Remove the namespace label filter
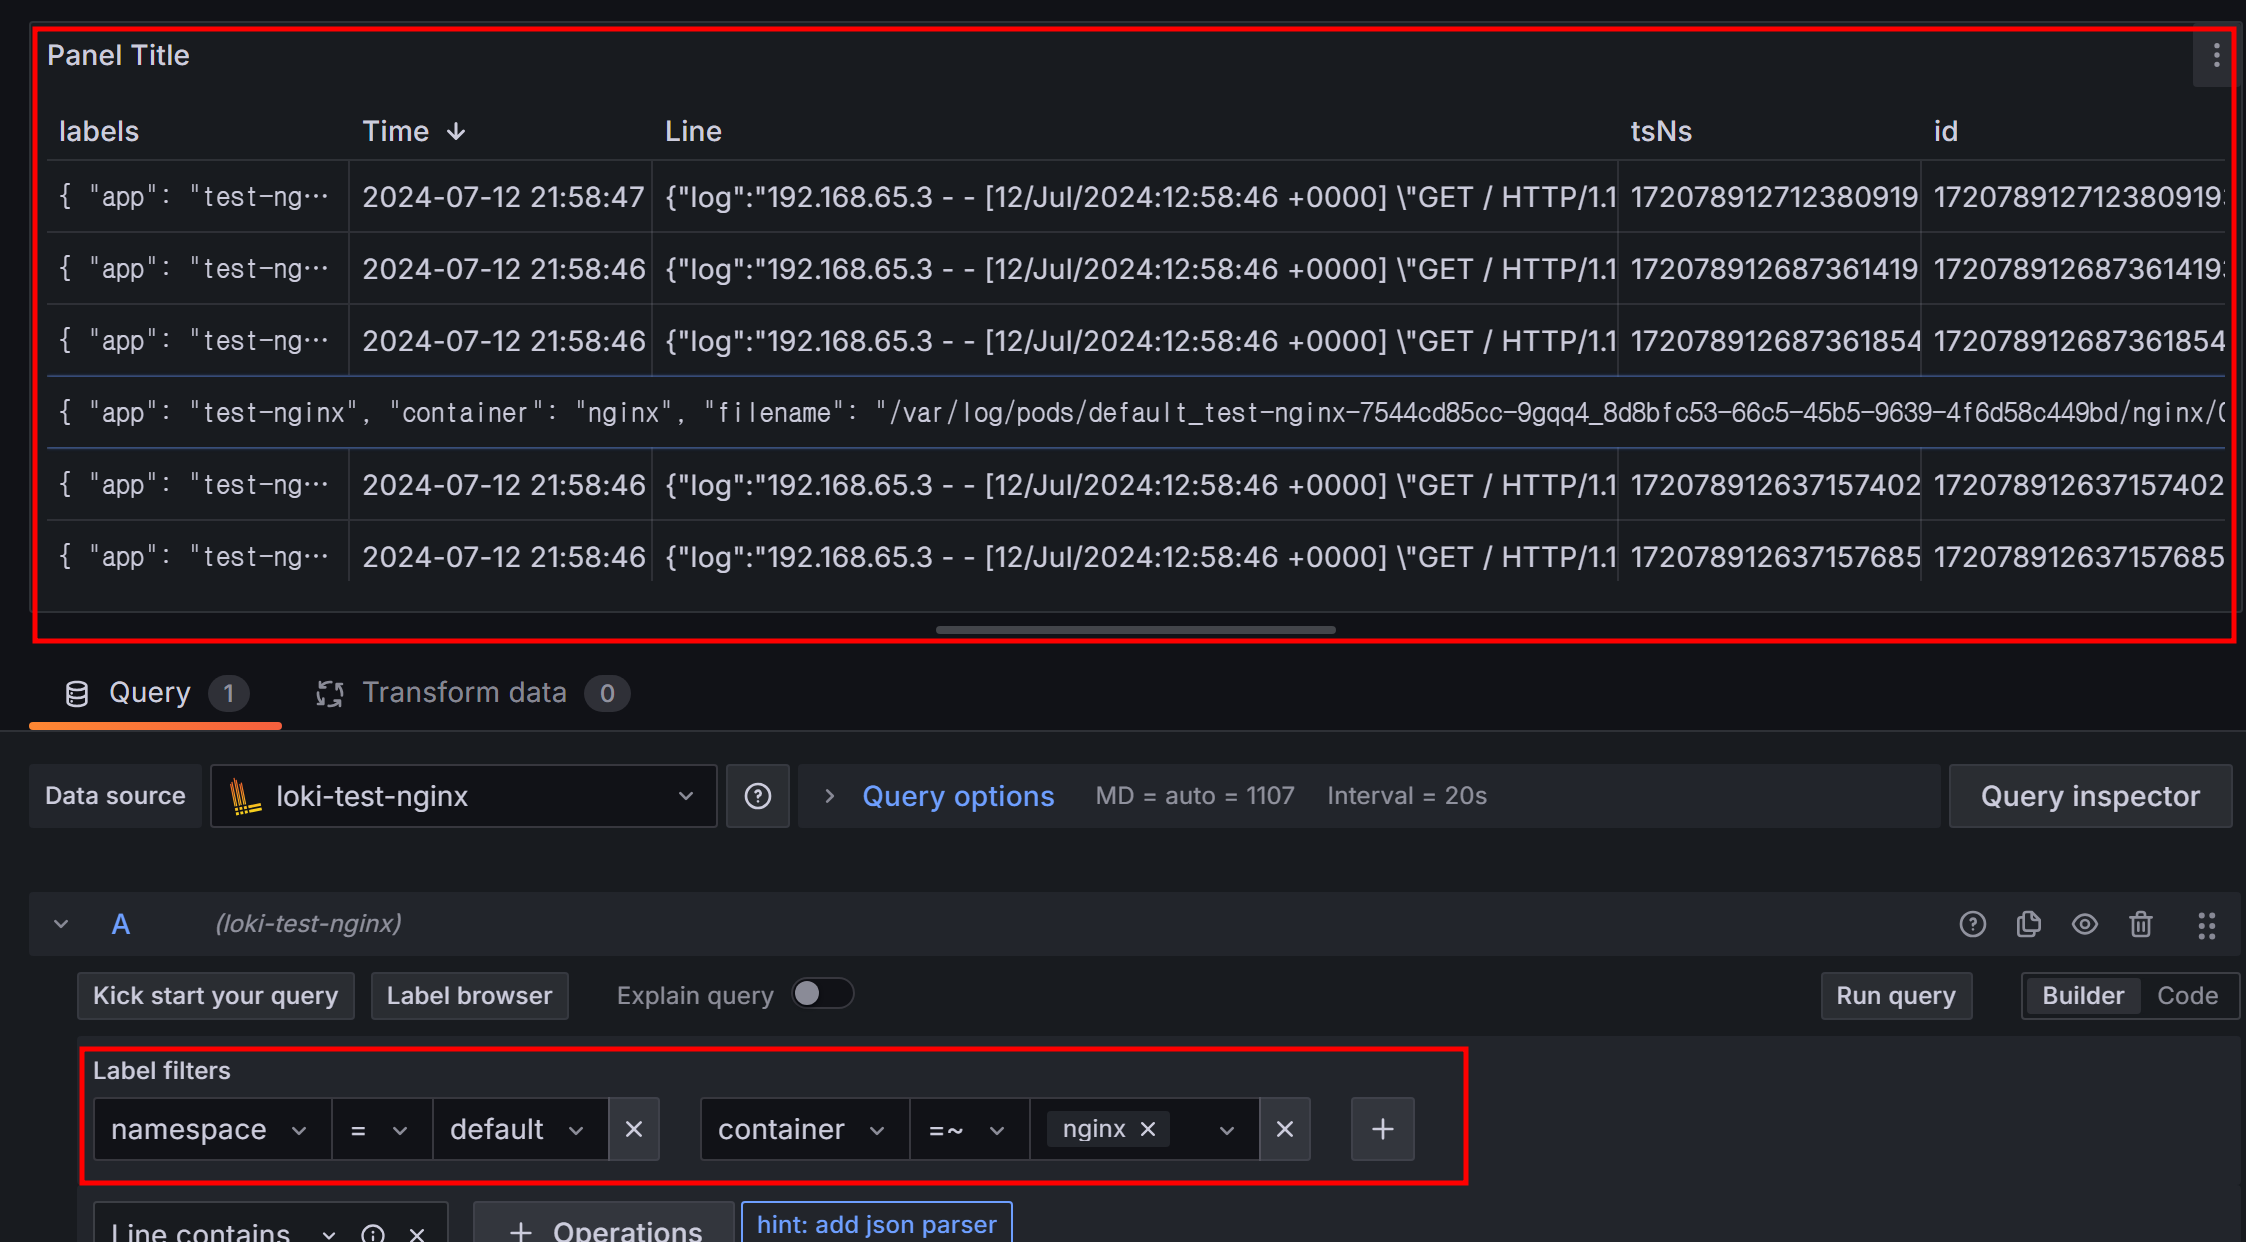Viewport: 2246px width, 1242px height. point(633,1129)
